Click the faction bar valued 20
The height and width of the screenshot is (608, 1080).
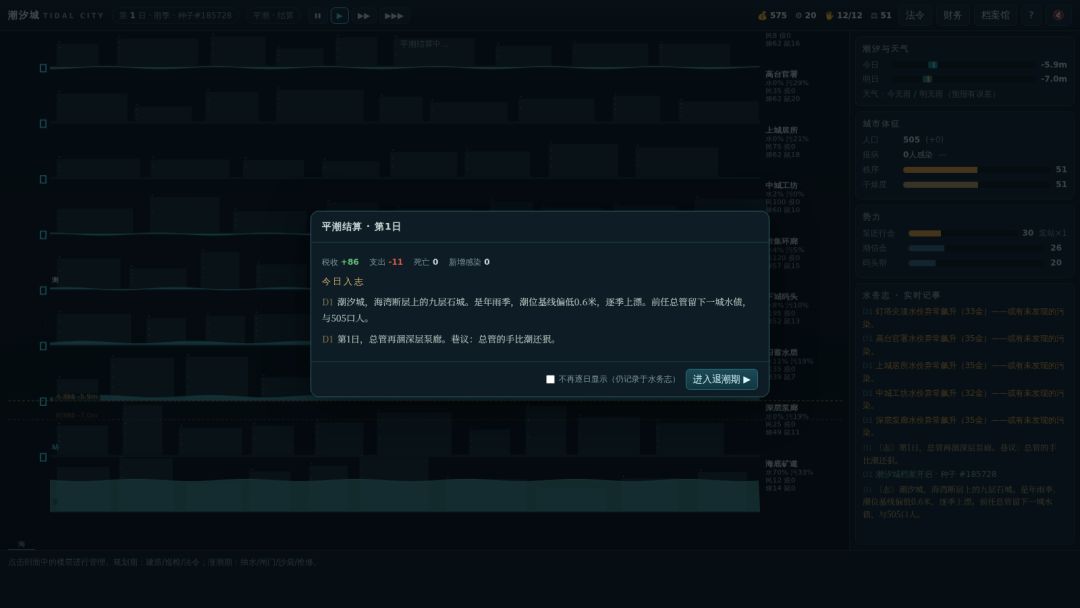coord(975,263)
